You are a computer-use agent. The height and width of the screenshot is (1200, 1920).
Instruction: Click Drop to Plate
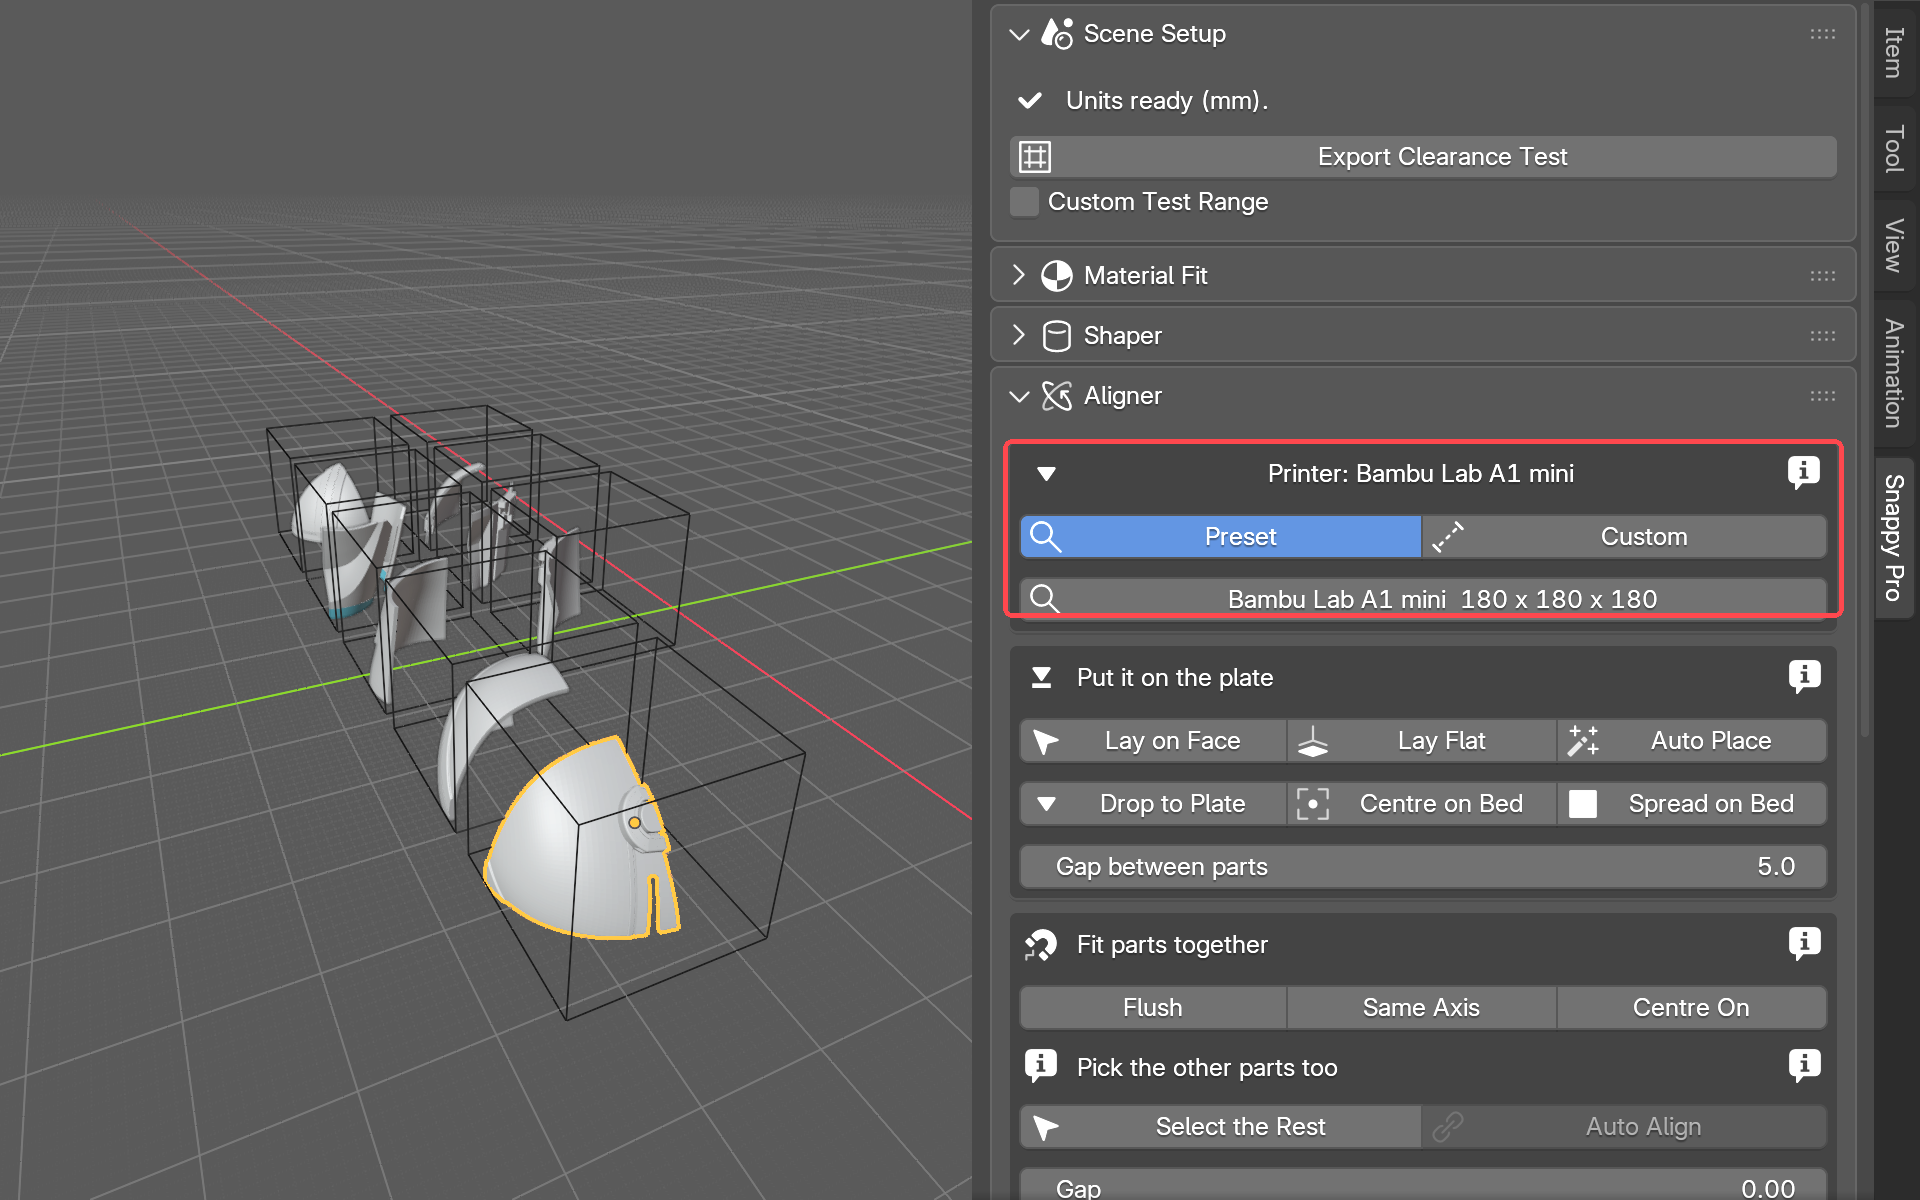(x=1153, y=804)
